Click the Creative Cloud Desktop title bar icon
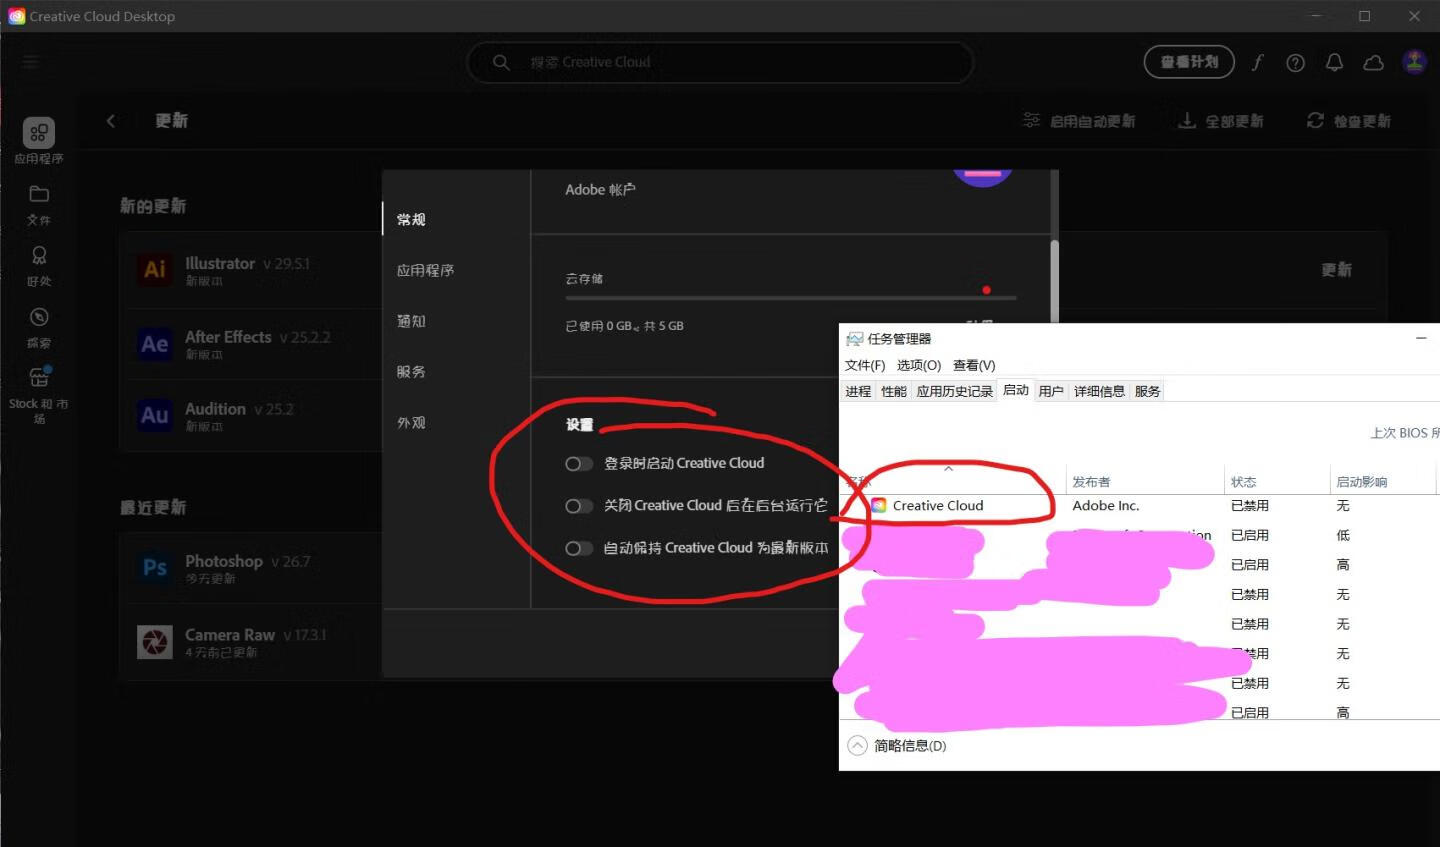Viewport: 1440px width, 847px height. (x=16, y=16)
